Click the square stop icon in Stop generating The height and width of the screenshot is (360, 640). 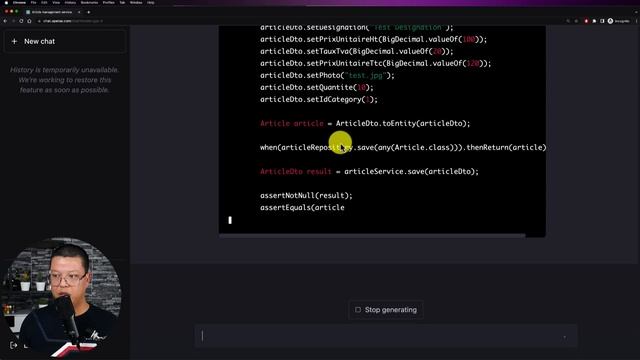click(358, 310)
